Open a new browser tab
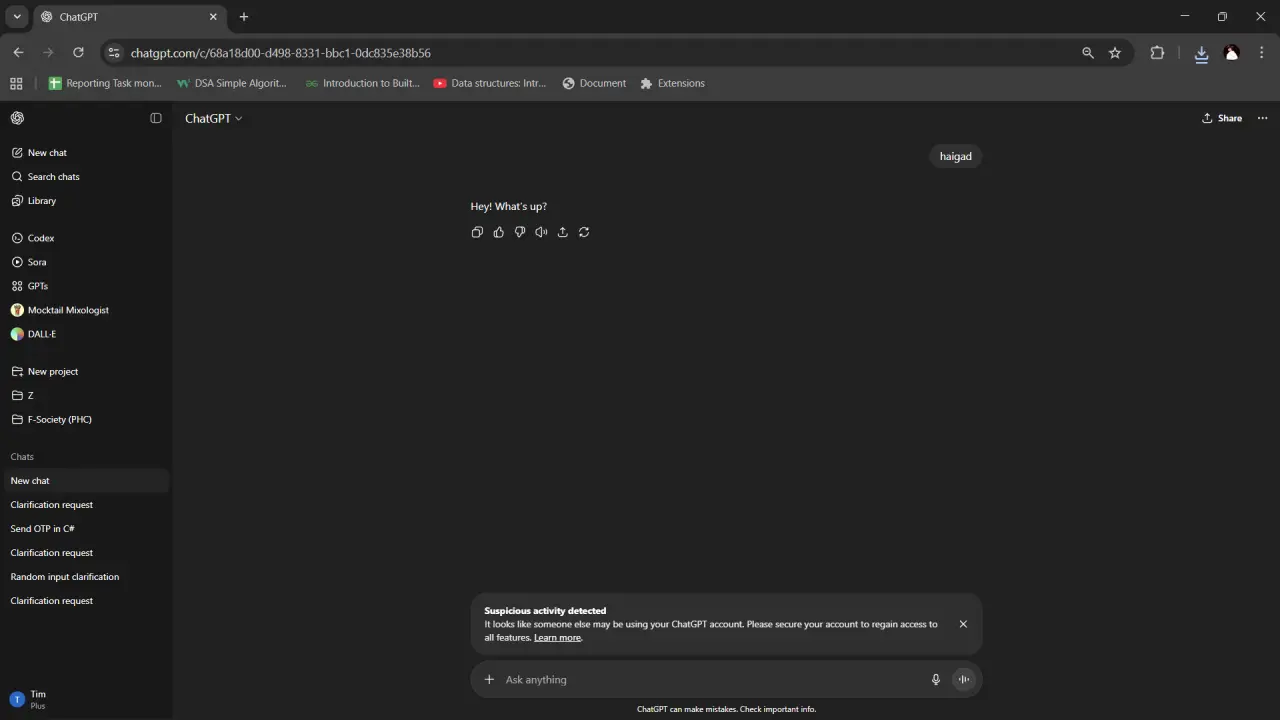Image resolution: width=1280 pixels, height=720 pixels. click(244, 17)
